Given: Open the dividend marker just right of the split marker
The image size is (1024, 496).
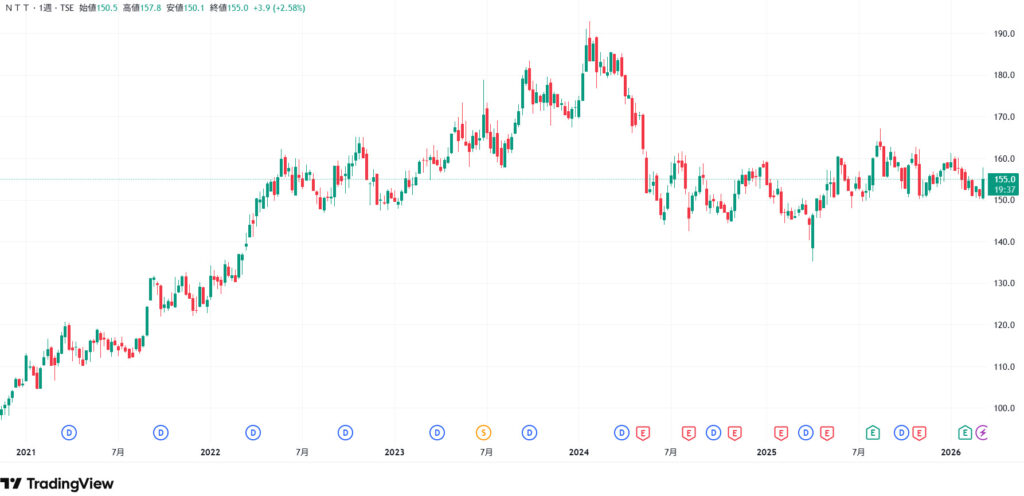Looking at the screenshot, I should pos(529,433).
